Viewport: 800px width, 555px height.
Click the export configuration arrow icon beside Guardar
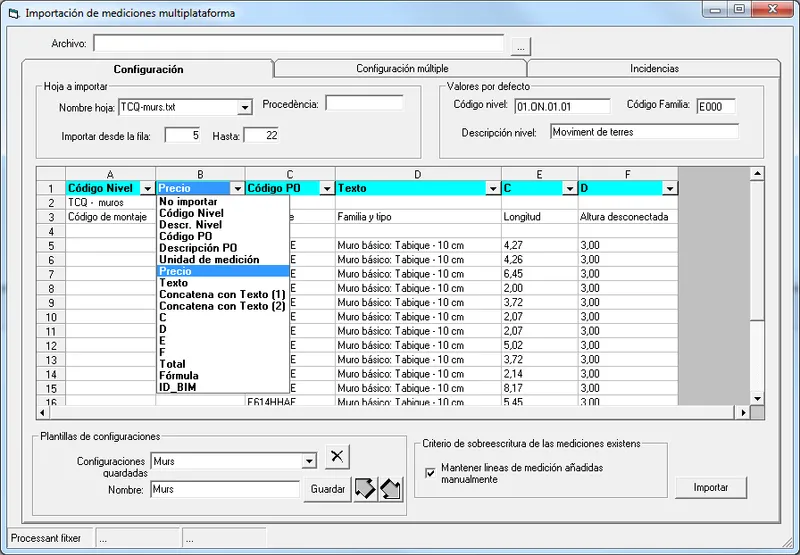click(365, 489)
